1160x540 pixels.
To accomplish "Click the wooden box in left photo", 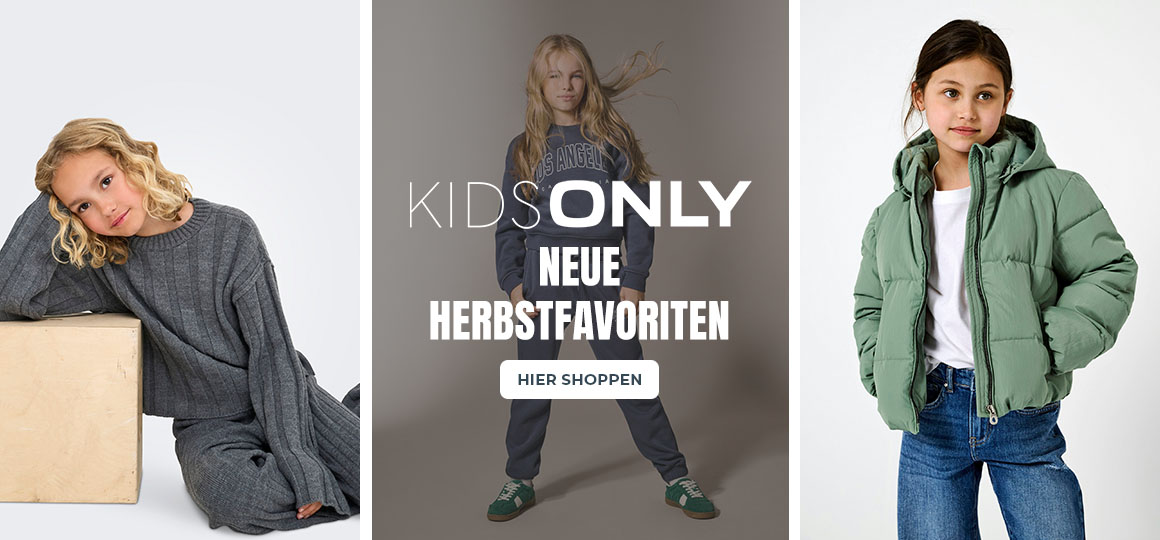I will pos(70,408).
